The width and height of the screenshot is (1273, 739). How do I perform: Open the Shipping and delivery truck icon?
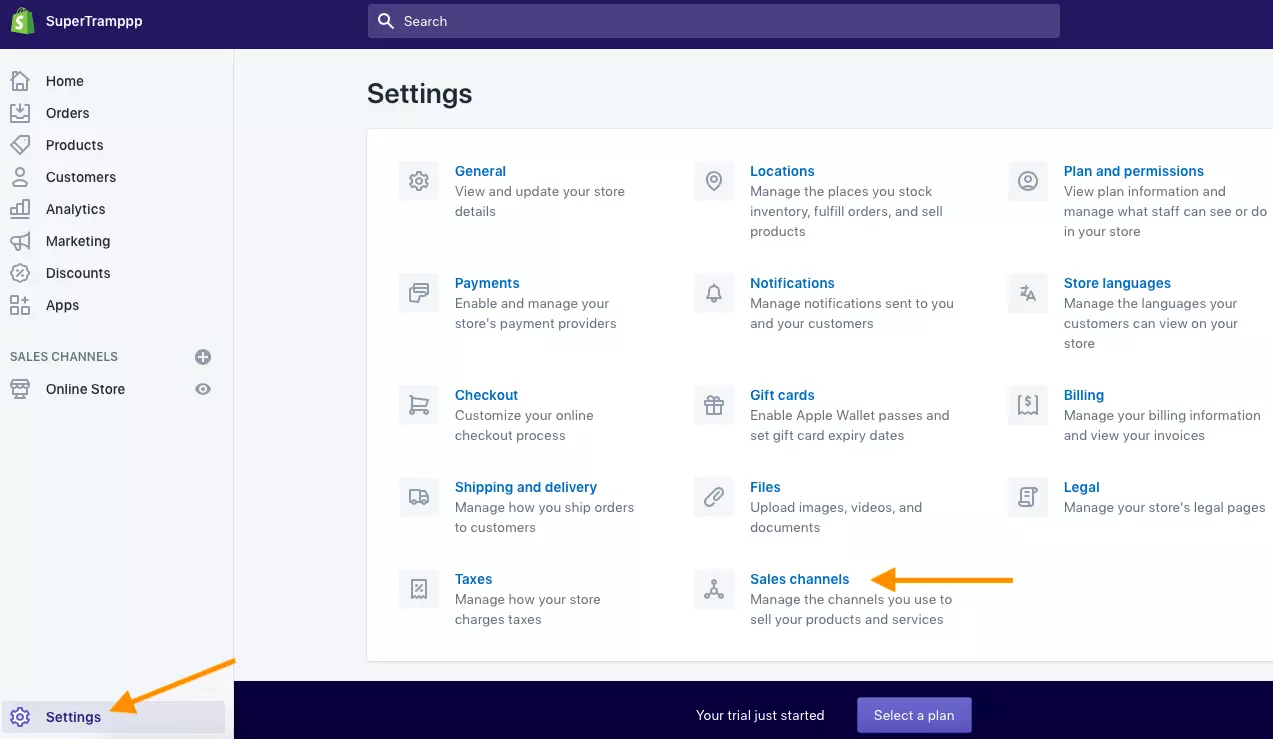419,497
